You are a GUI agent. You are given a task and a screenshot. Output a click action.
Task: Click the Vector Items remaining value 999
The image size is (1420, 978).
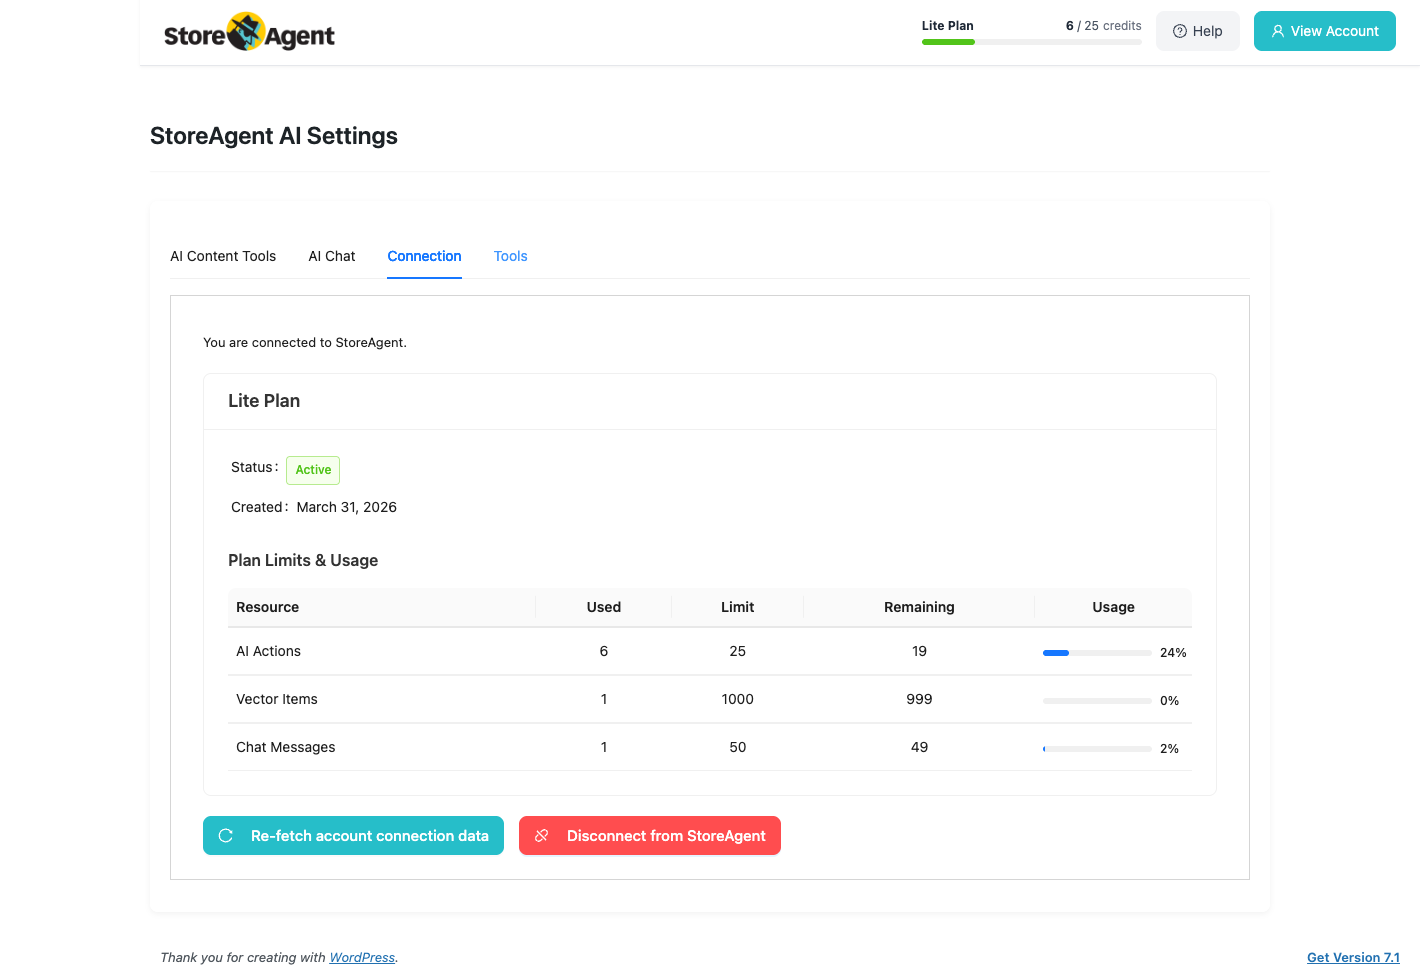919,699
